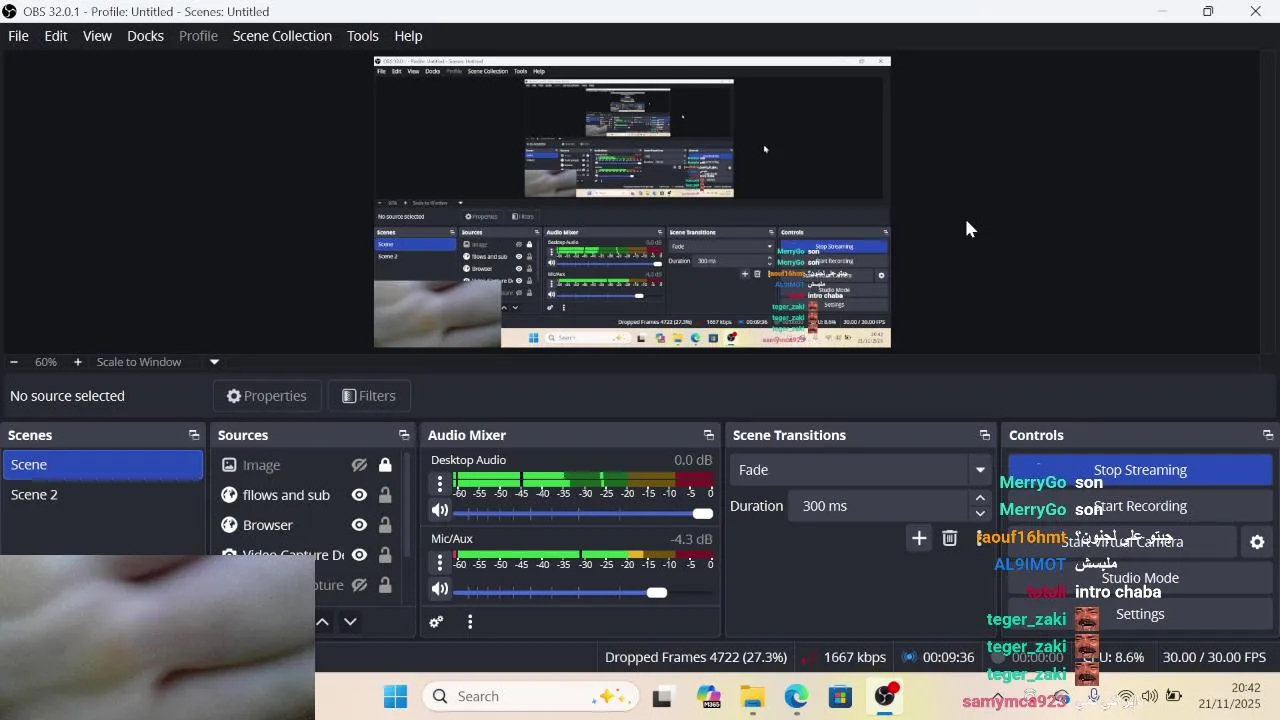The height and width of the screenshot is (720, 1280).
Task: Unlock the Image source
Action: tap(385, 465)
